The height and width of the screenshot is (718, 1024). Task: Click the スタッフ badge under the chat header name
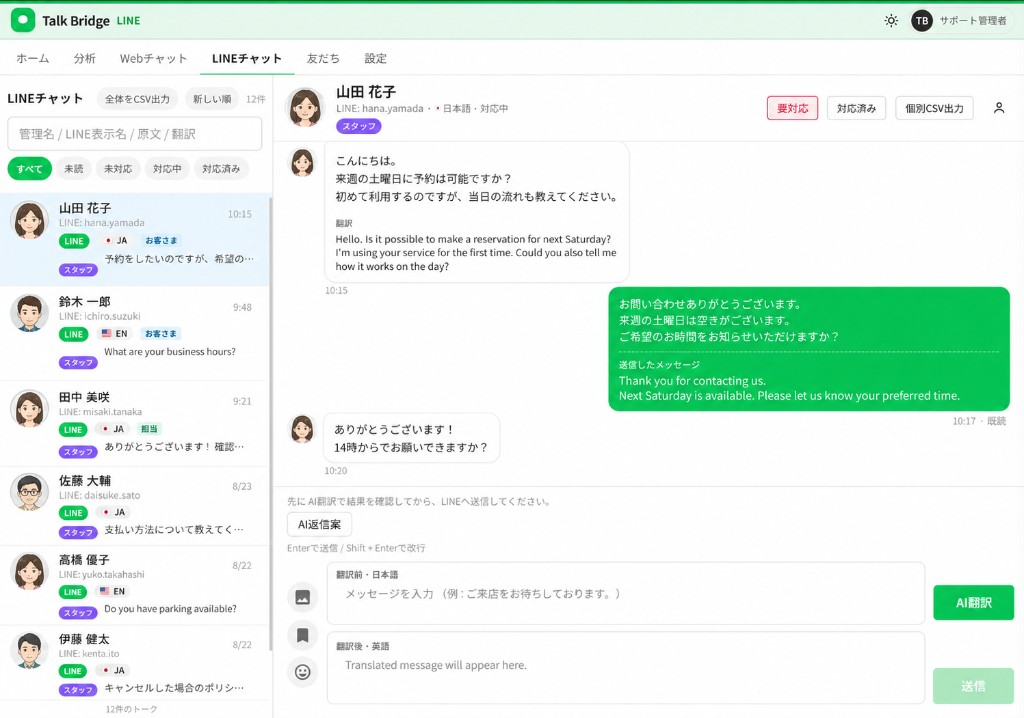coord(359,126)
